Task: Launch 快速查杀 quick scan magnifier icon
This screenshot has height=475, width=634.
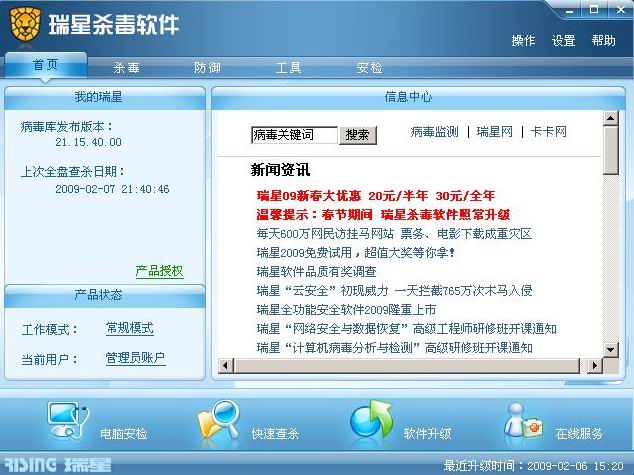Action: click(x=218, y=420)
